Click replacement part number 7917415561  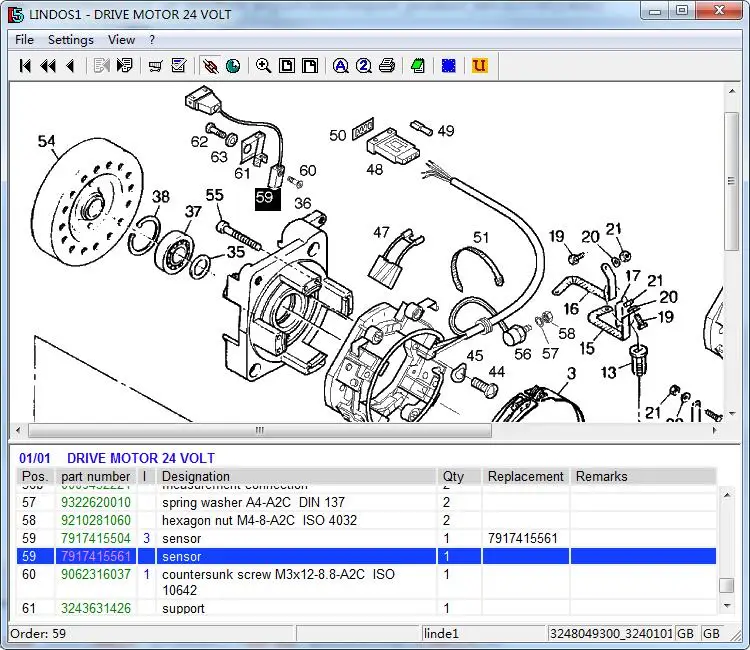pos(522,539)
